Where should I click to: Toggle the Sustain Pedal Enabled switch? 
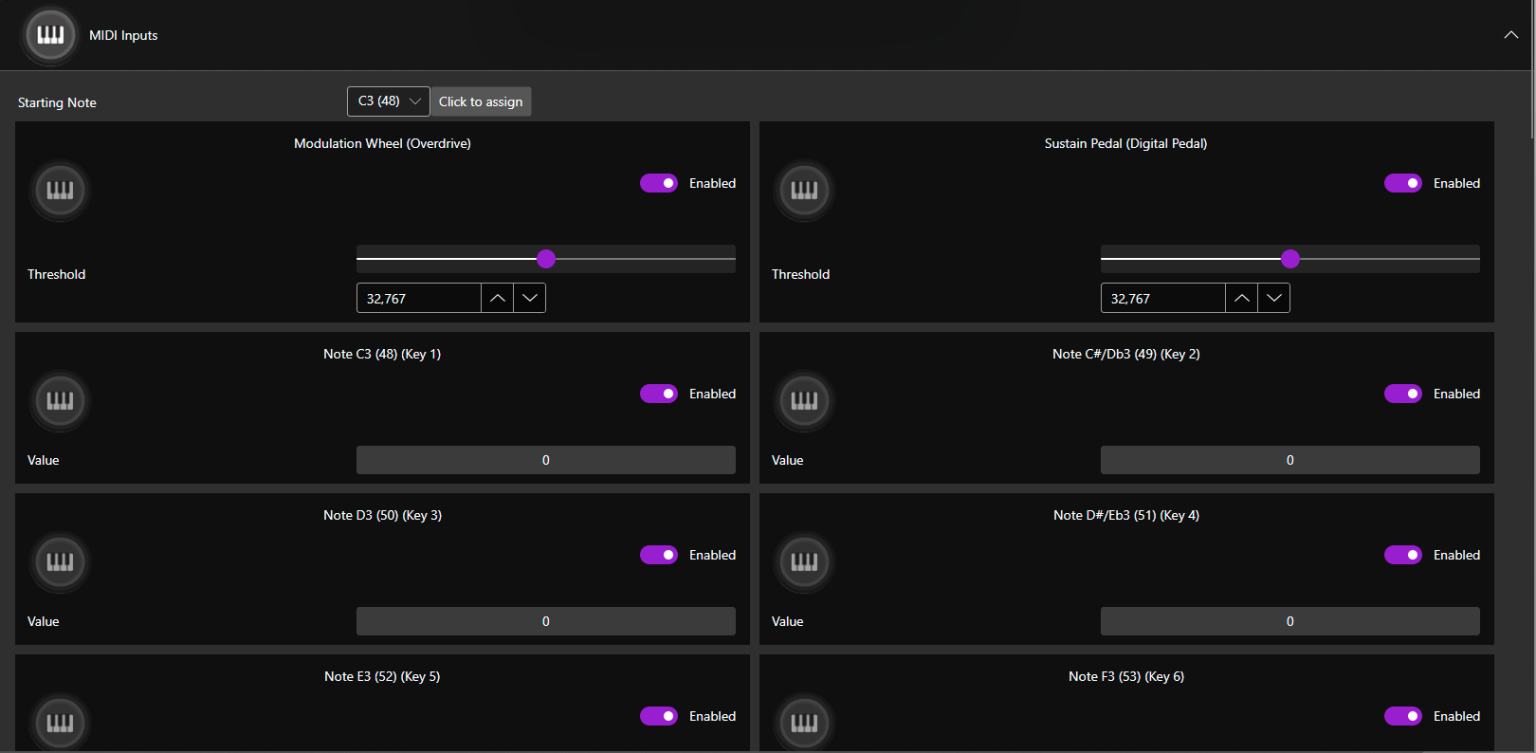[x=1403, y=183]
